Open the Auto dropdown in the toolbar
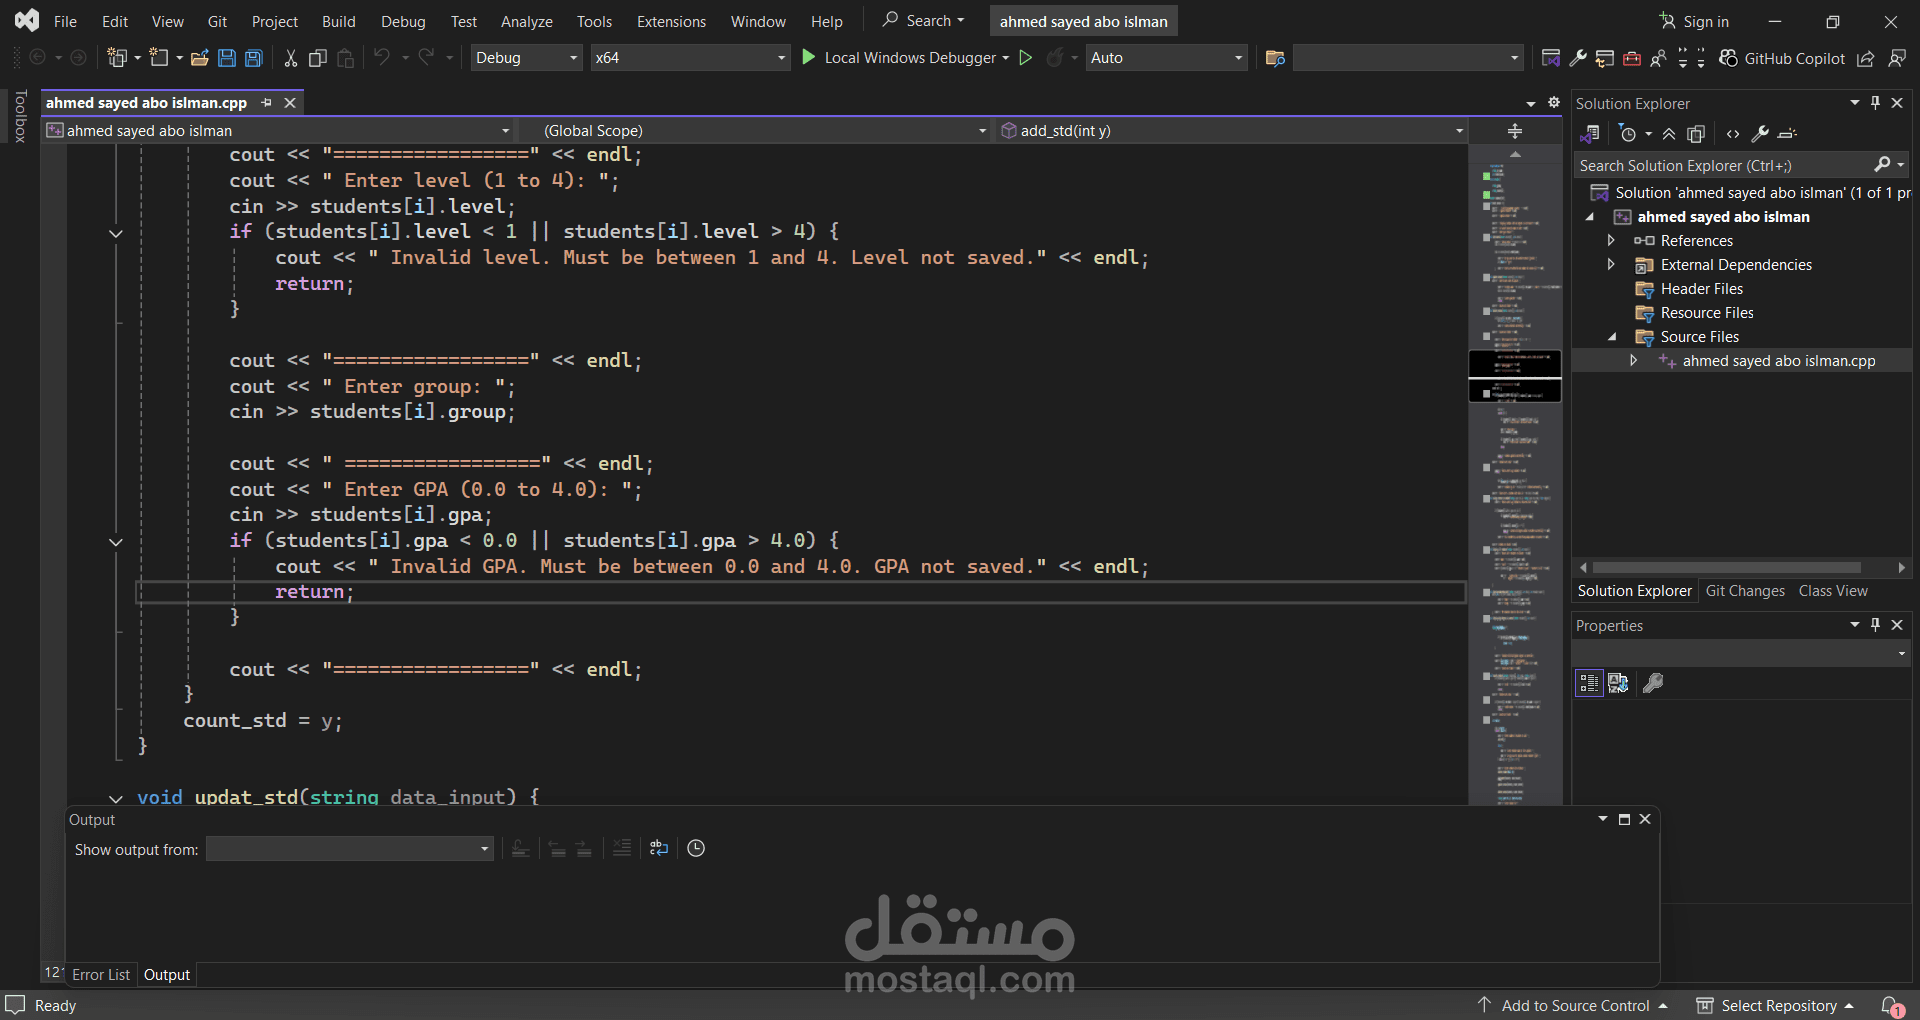The image size is (1920, 1020). (1166, 58)
